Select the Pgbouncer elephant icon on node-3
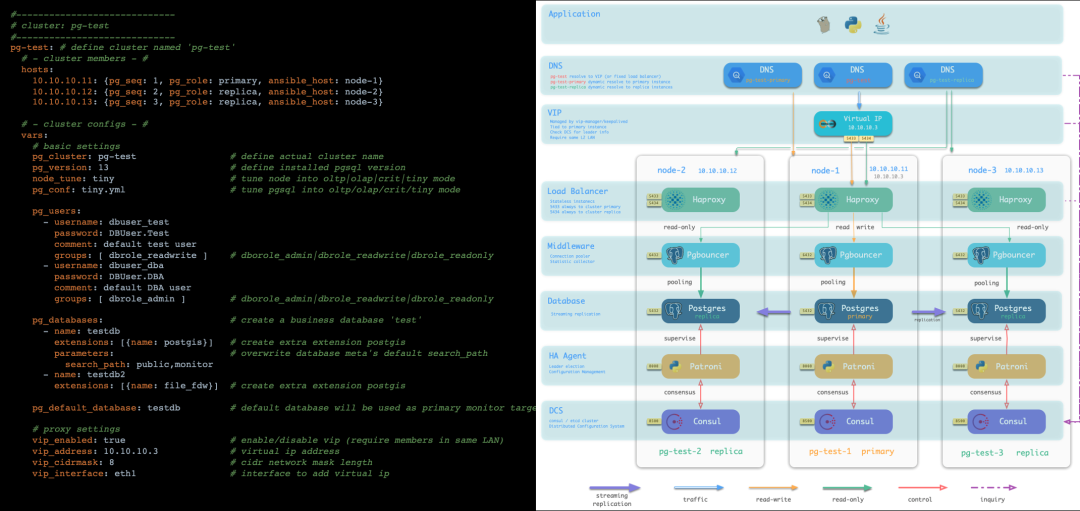 [x=979, y=255]
